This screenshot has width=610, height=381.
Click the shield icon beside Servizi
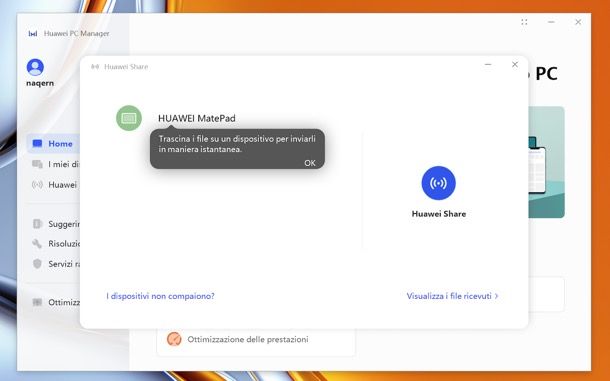click(37, 264)
